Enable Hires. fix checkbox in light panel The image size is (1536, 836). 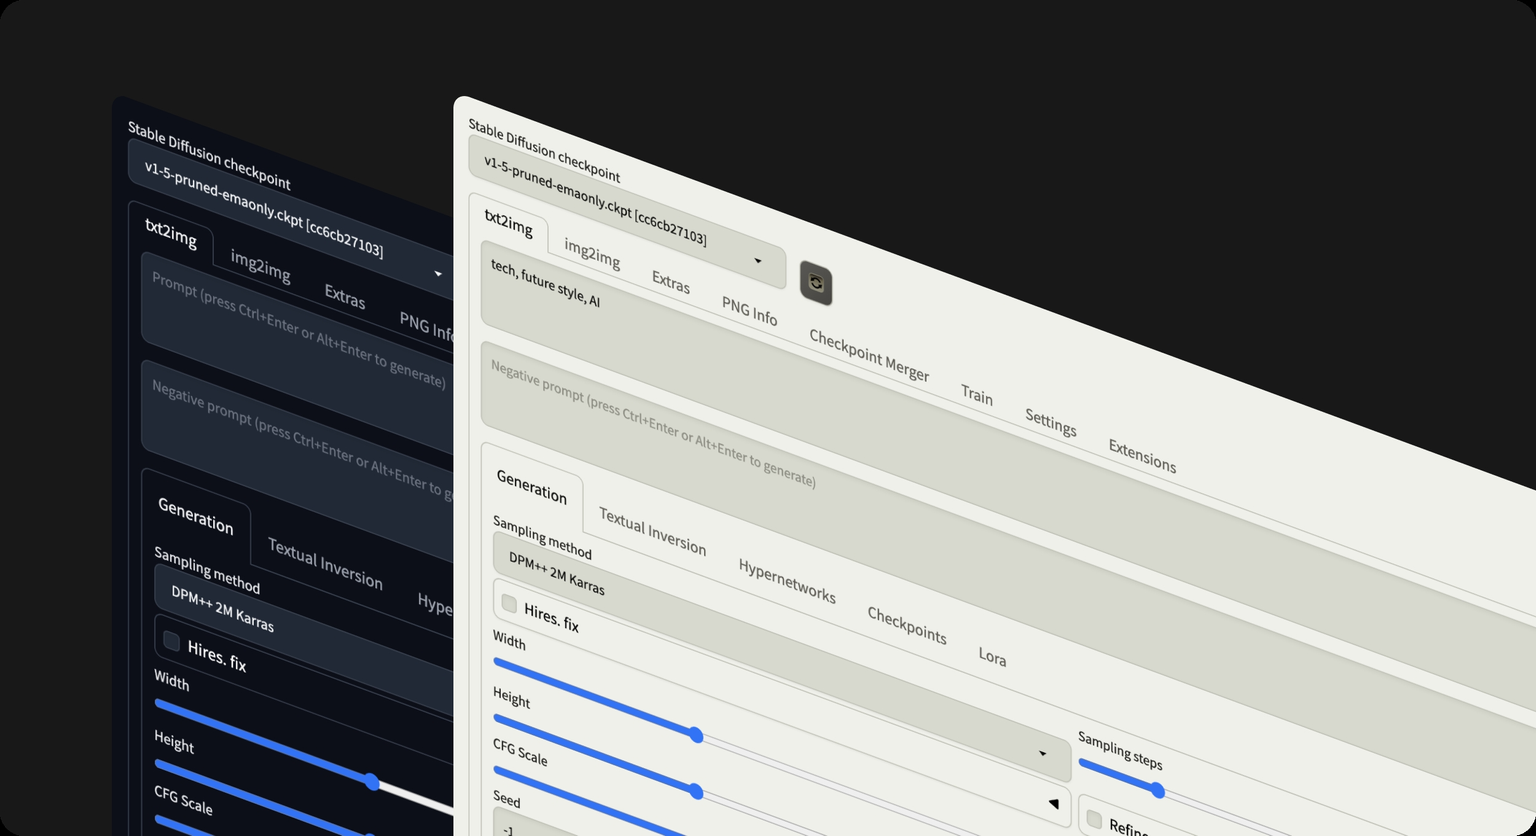click(509, 604)
